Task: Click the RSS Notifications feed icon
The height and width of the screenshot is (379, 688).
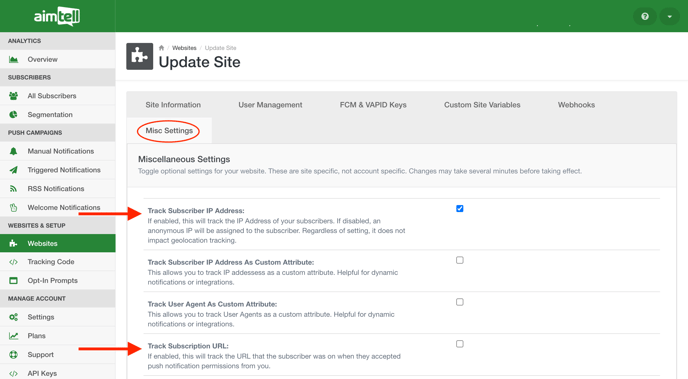Action: (x=14, y=189)
